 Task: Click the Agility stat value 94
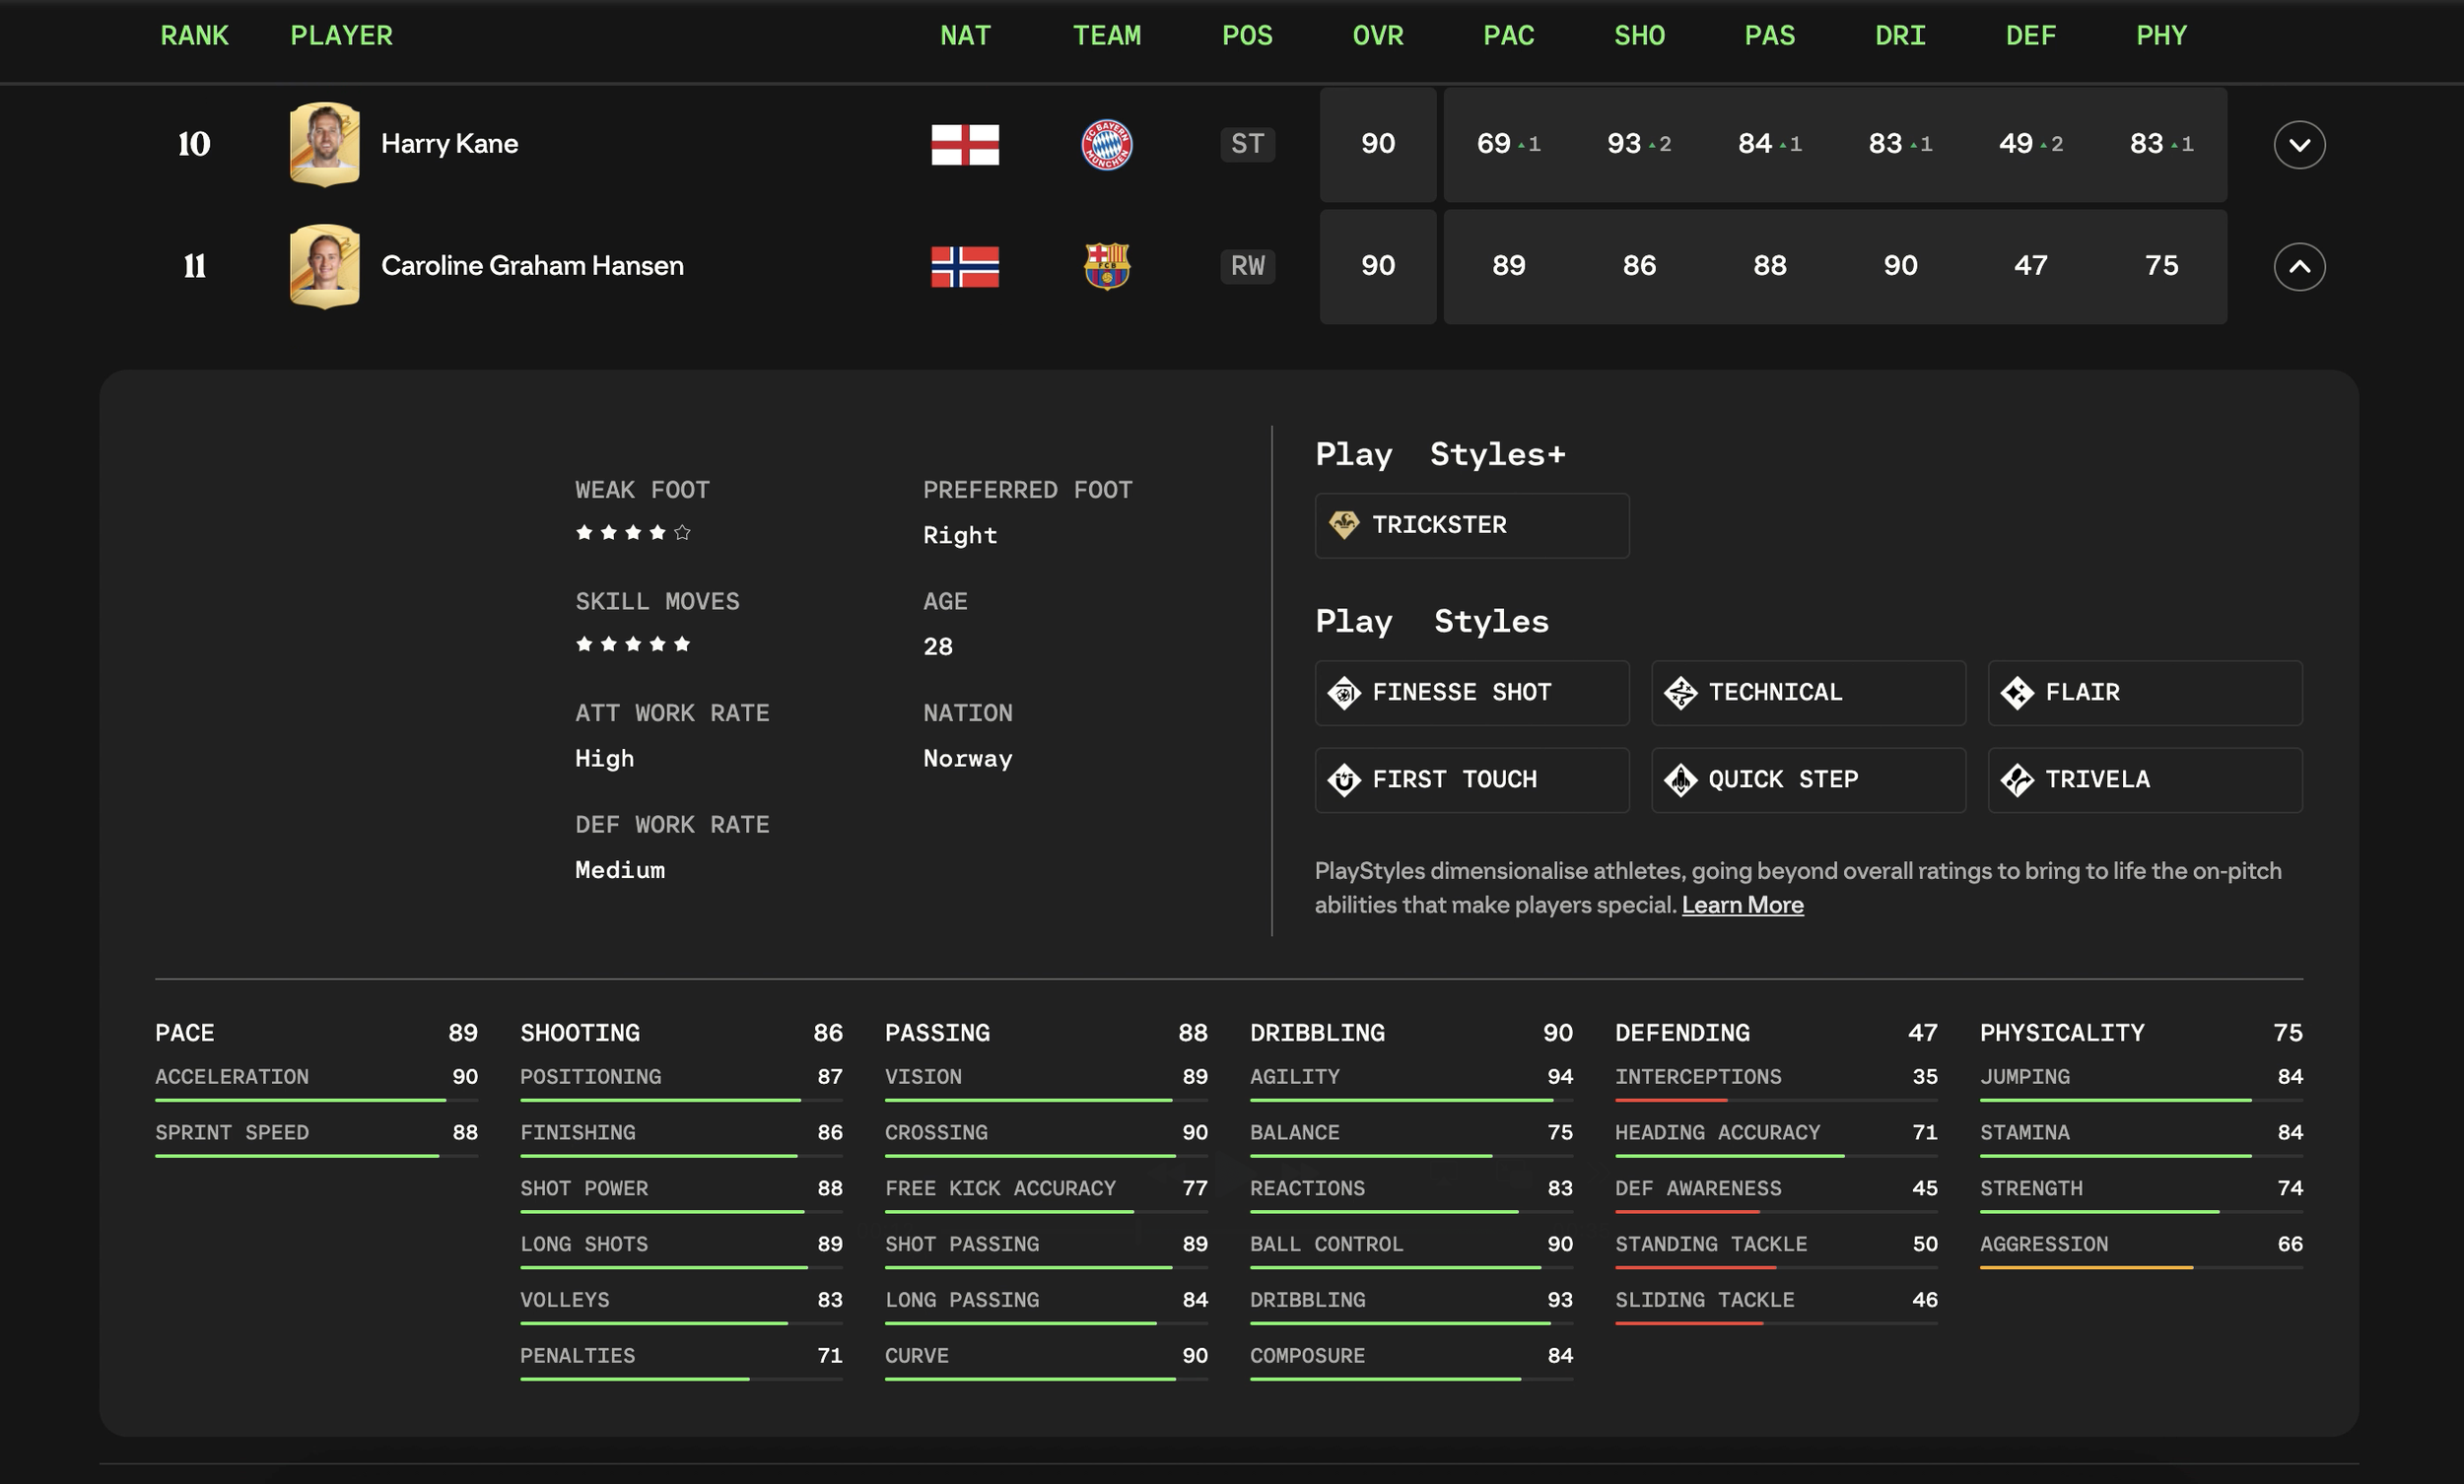coord(1560,1077)
